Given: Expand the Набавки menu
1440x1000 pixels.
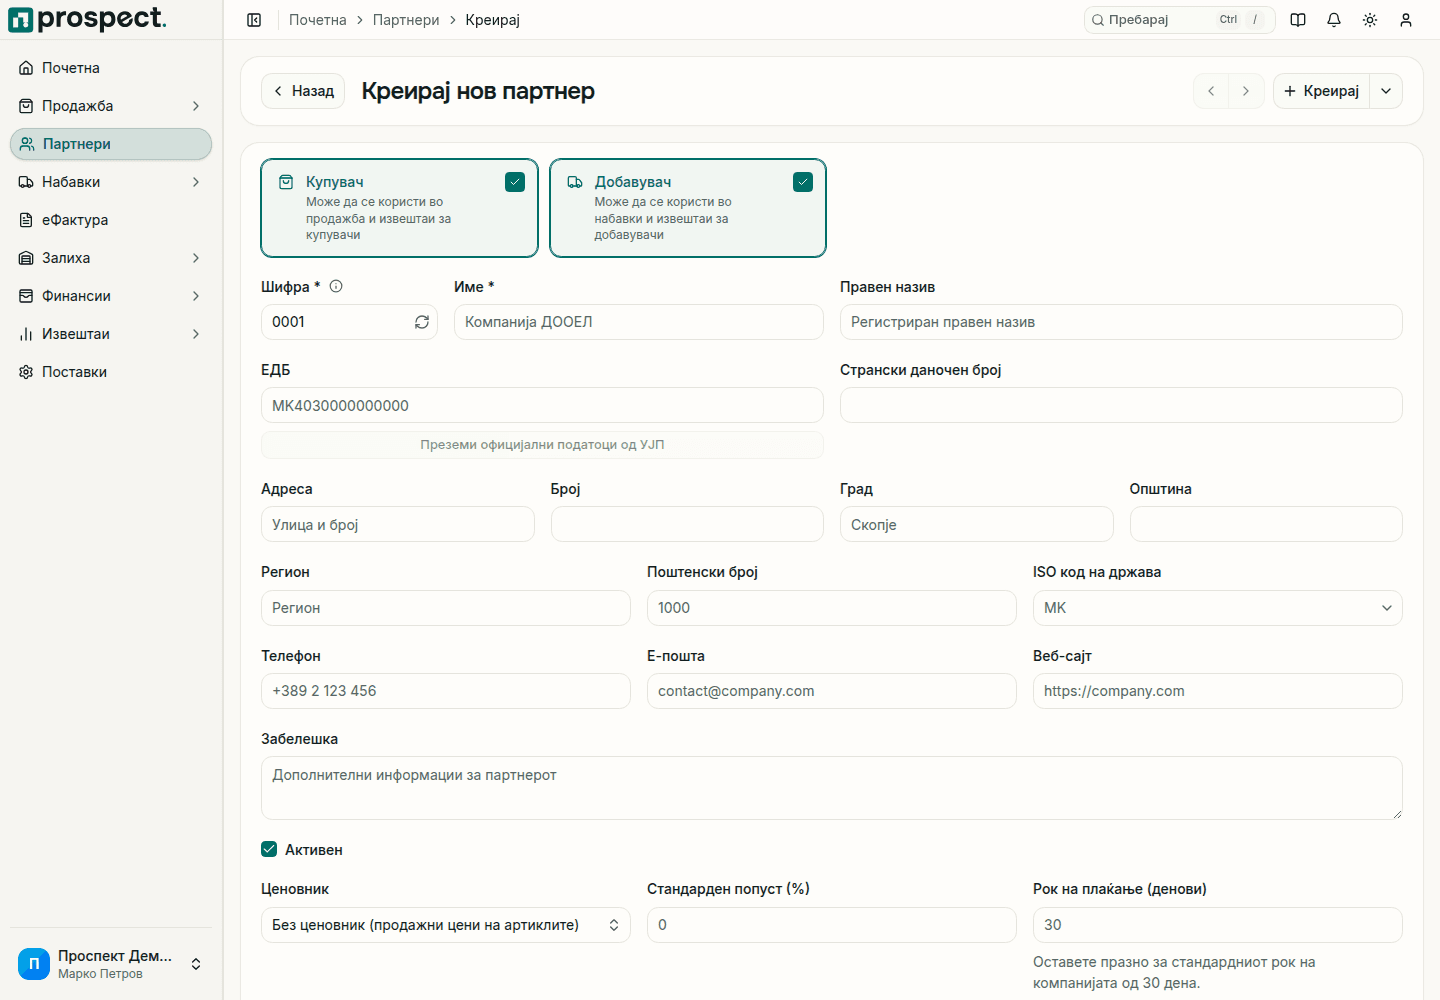Looking at the screenshot, I should pos(111,182).
